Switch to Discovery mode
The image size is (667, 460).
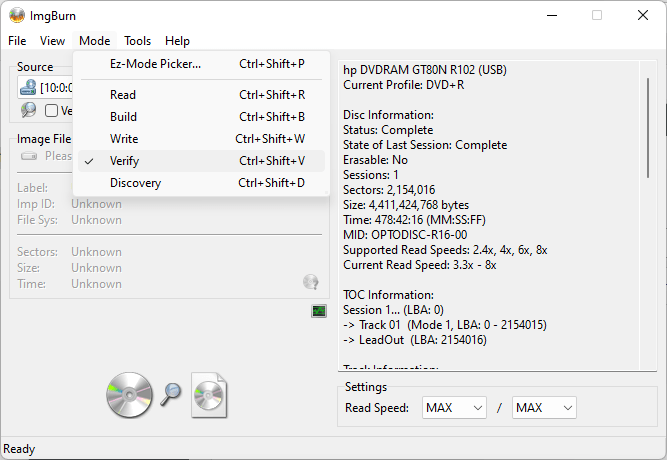pos(135,183)
